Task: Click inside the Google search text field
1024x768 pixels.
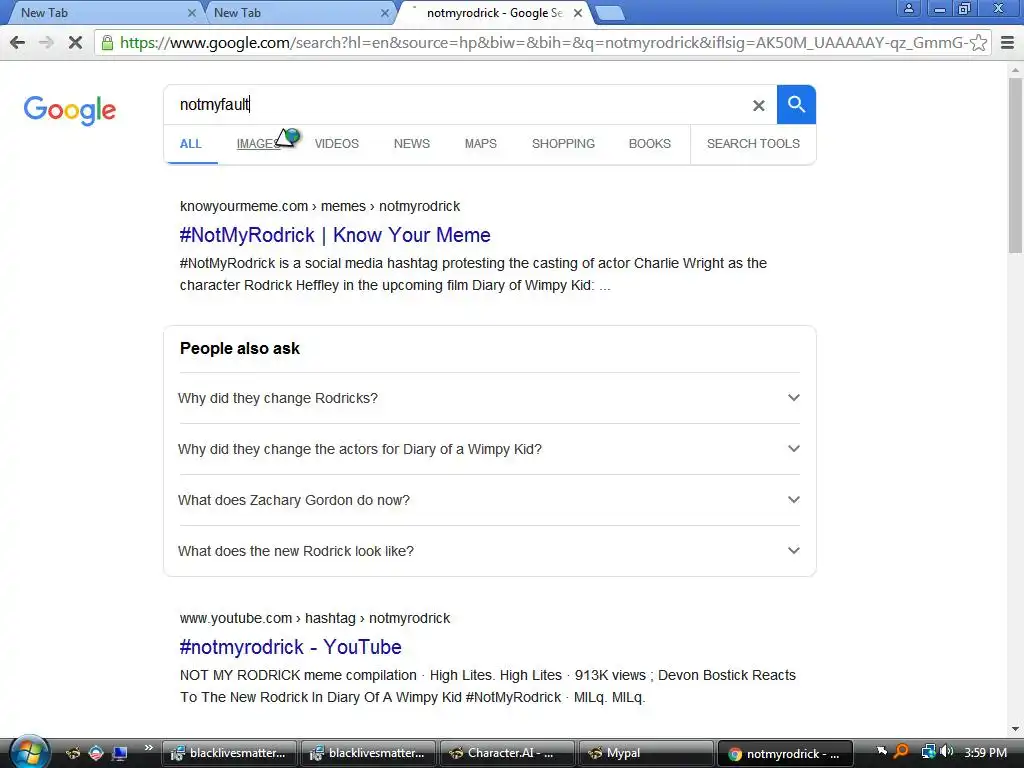Action: 457,104
